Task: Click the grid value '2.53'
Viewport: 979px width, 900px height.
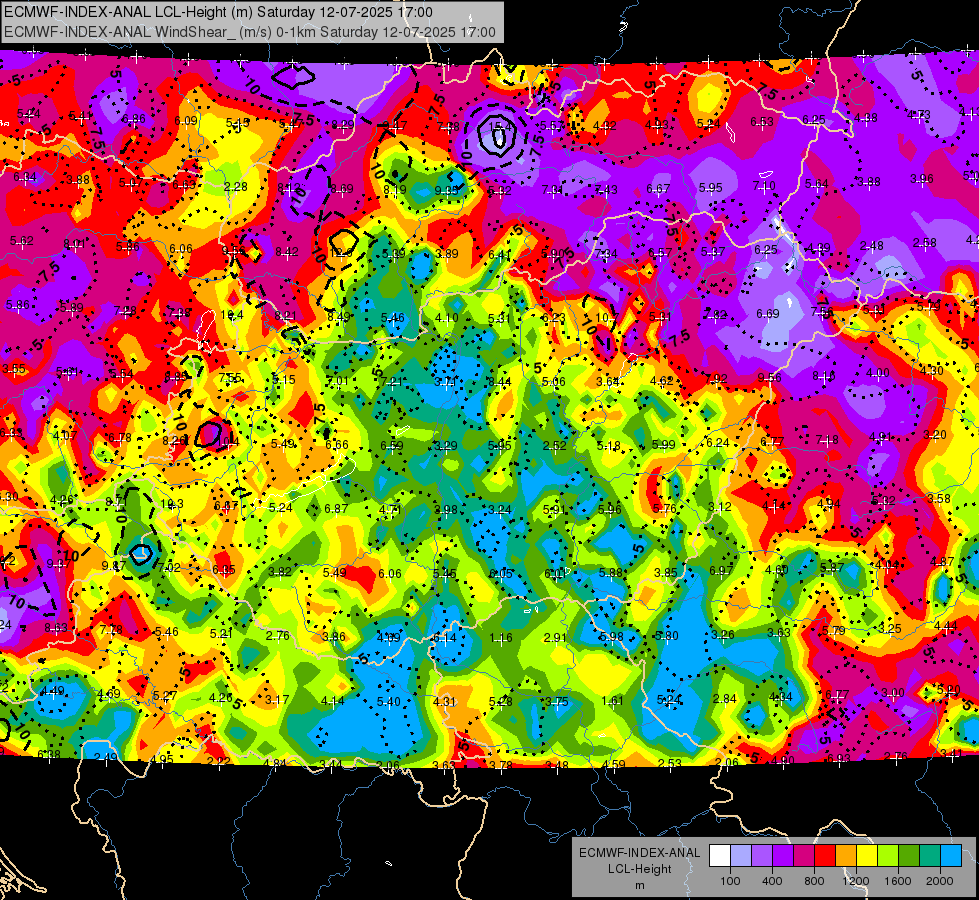Action: [x=670, y=763]
